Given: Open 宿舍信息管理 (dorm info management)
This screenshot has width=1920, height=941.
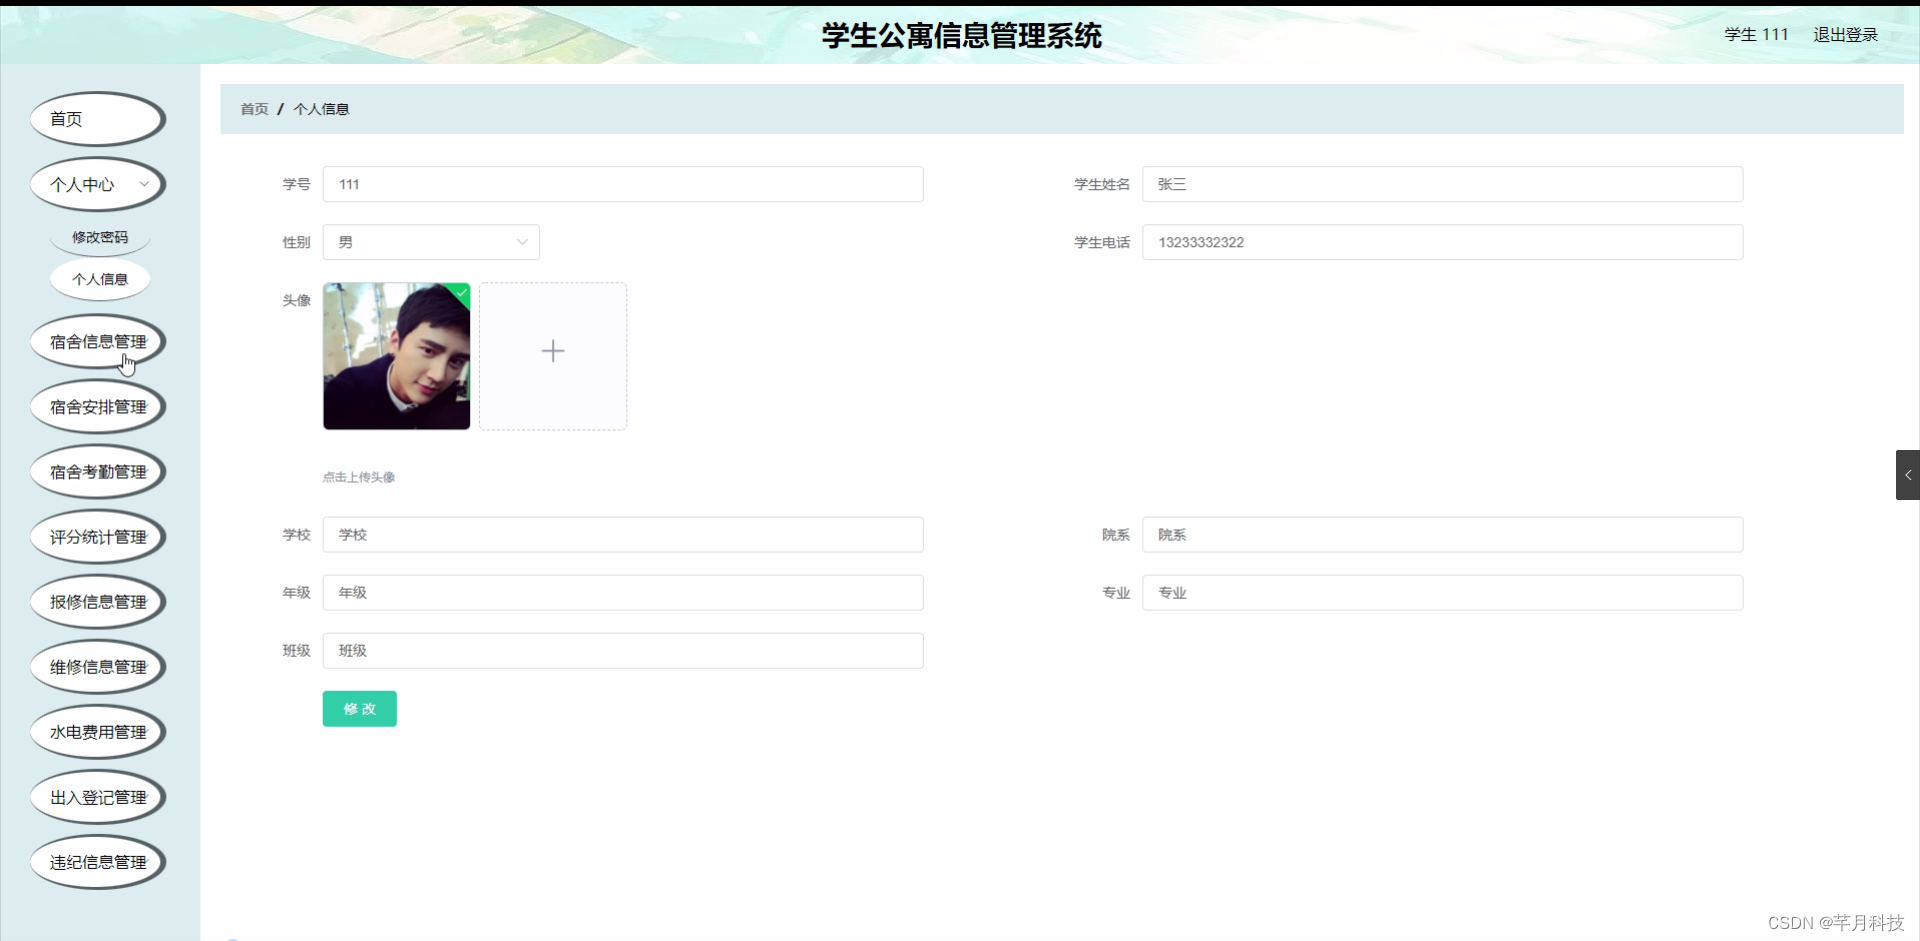Looking at the screenshot, I should click(97, 341).
